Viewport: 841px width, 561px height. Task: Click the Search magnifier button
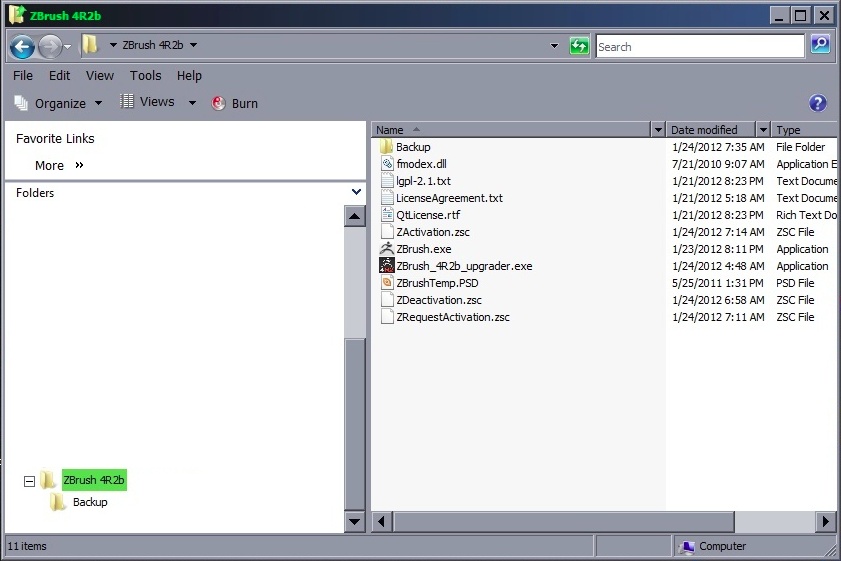click(820, 45)
